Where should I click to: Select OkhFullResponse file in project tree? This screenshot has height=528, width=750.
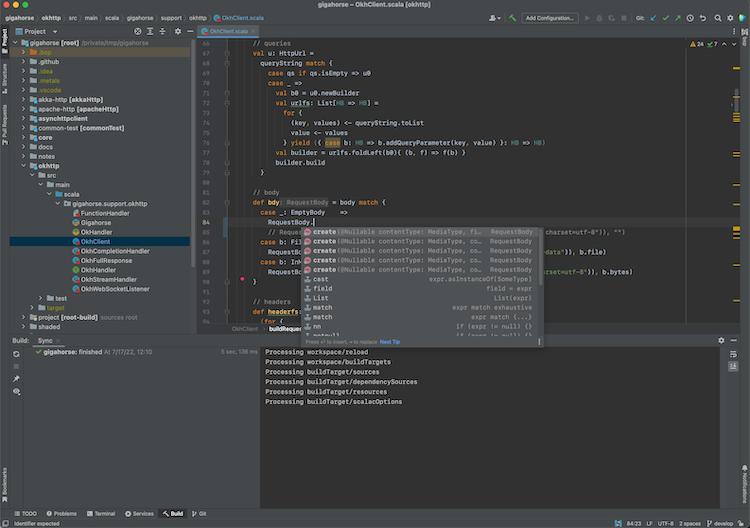pos(106,260)
